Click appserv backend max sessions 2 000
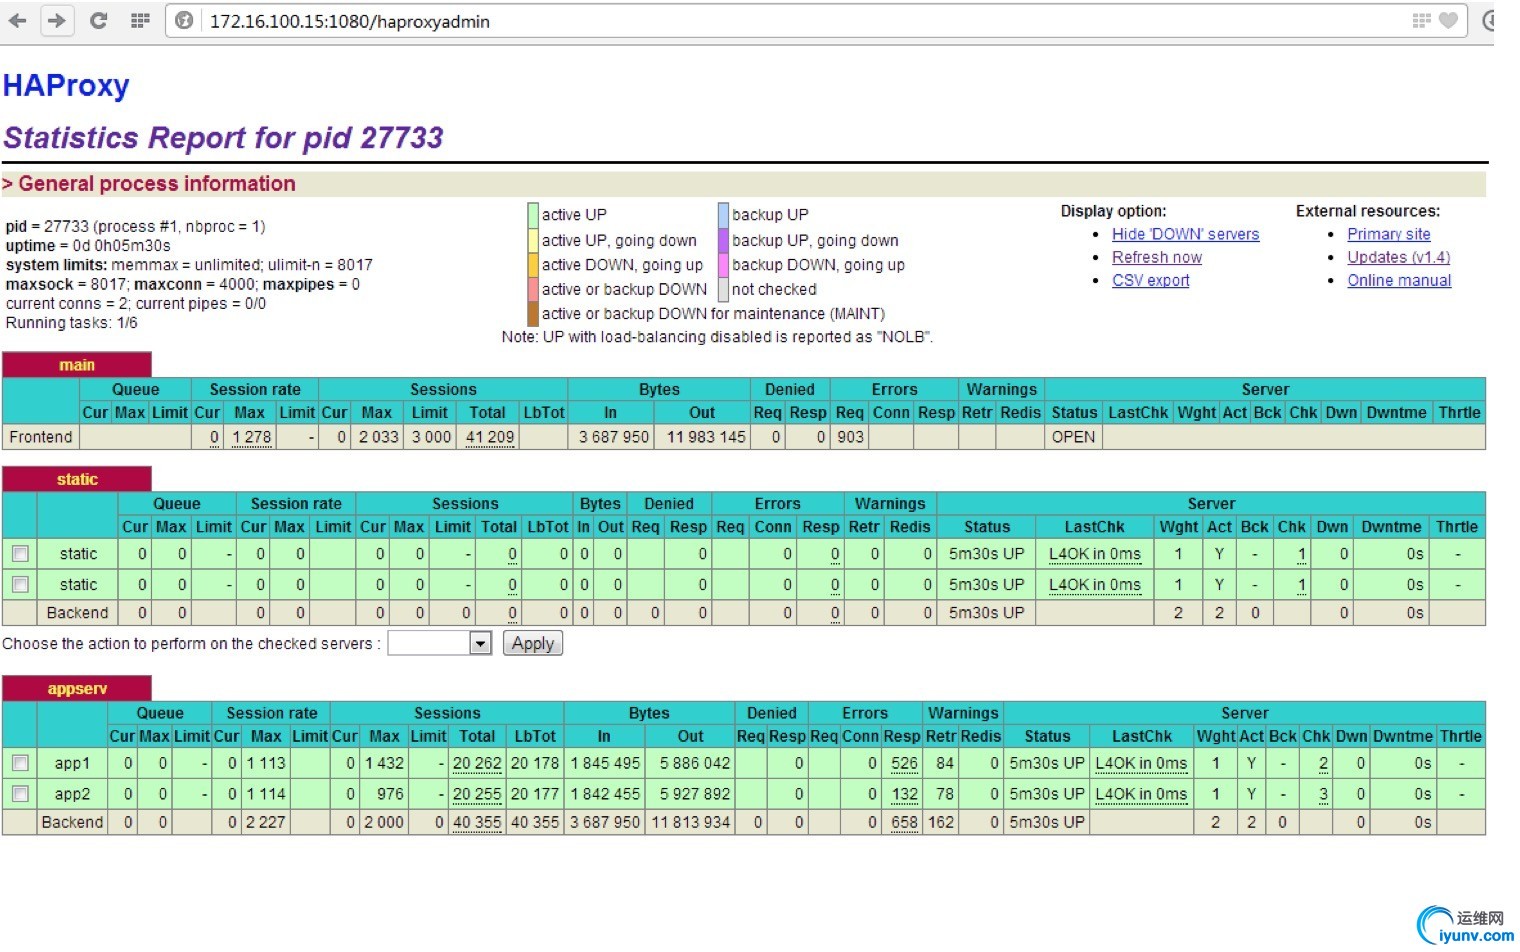 pos(384,822)
